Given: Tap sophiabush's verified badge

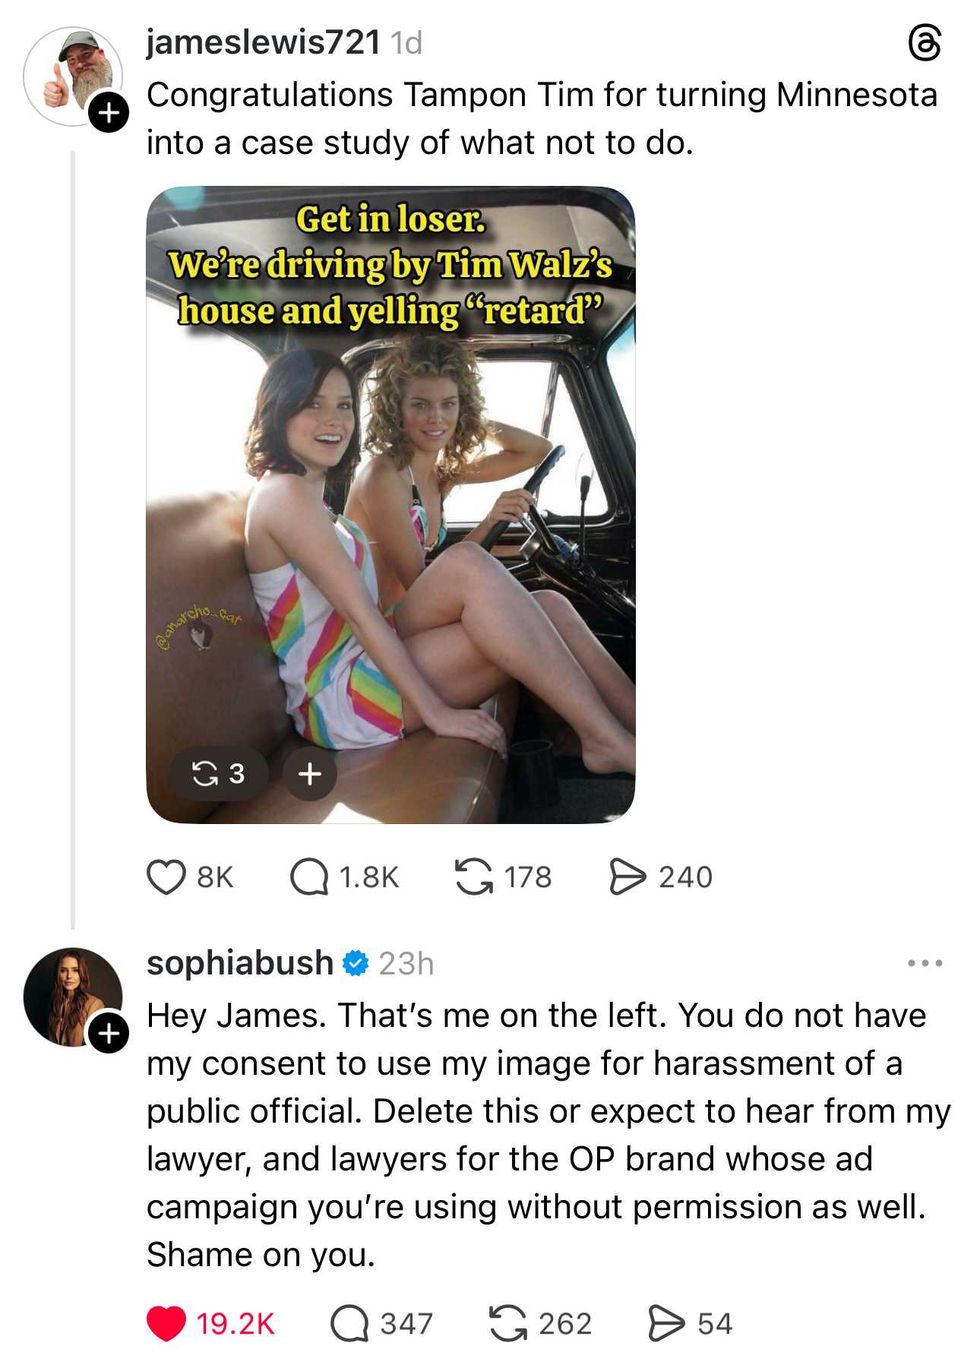Looking at the screenshot, I should coord(355,963).
